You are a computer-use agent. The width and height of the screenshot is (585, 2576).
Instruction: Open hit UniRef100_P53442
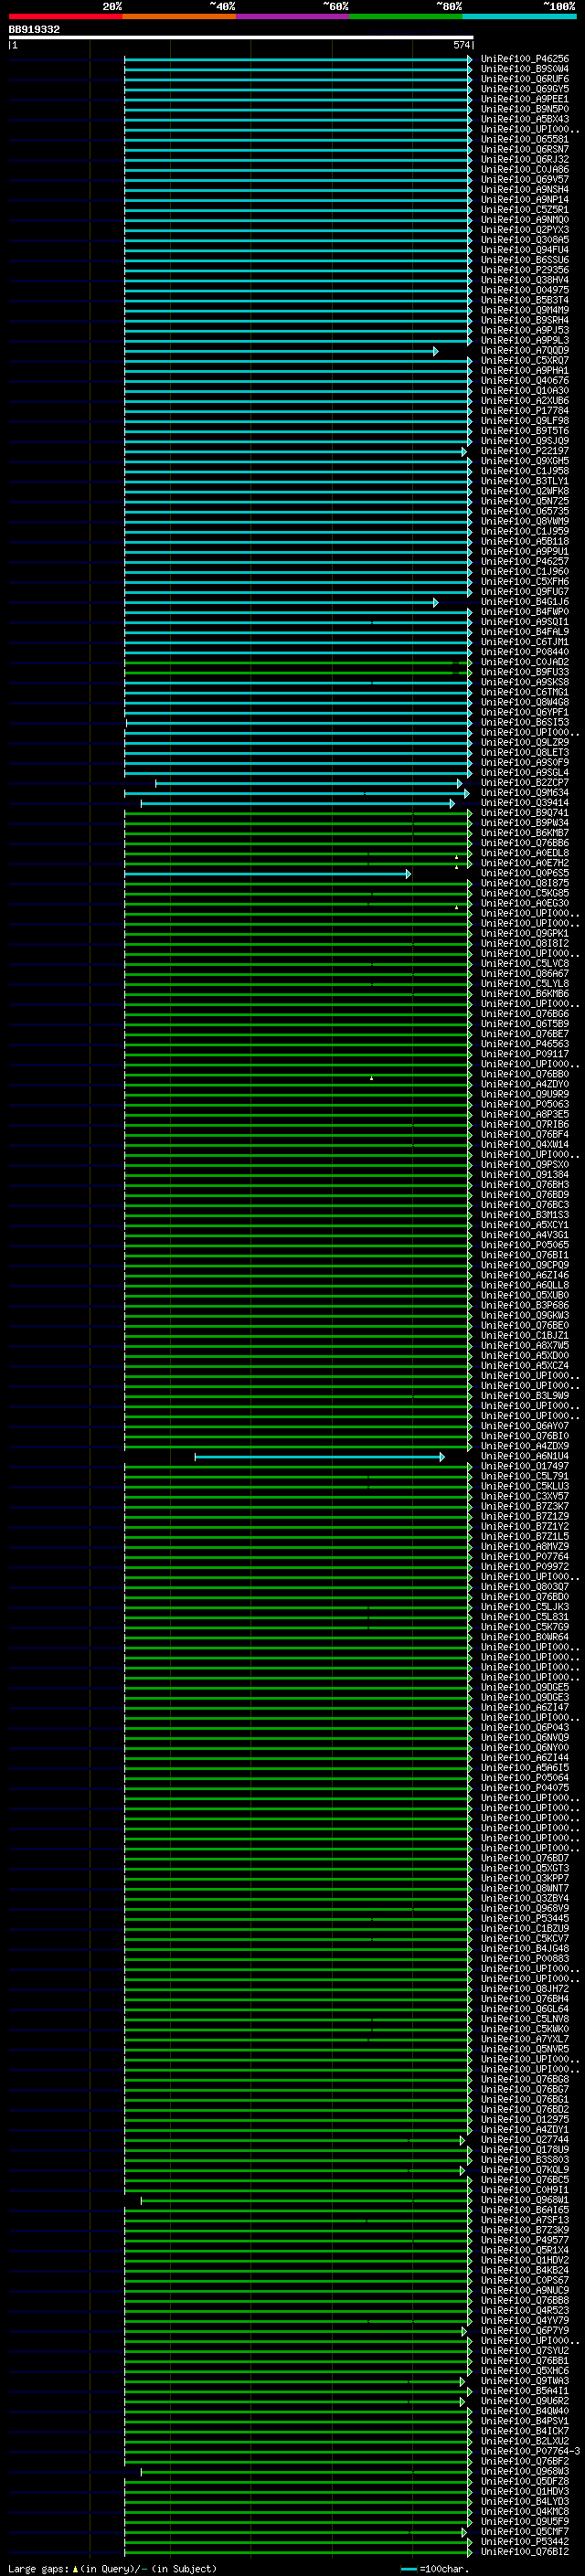[x=524, y=2542]
